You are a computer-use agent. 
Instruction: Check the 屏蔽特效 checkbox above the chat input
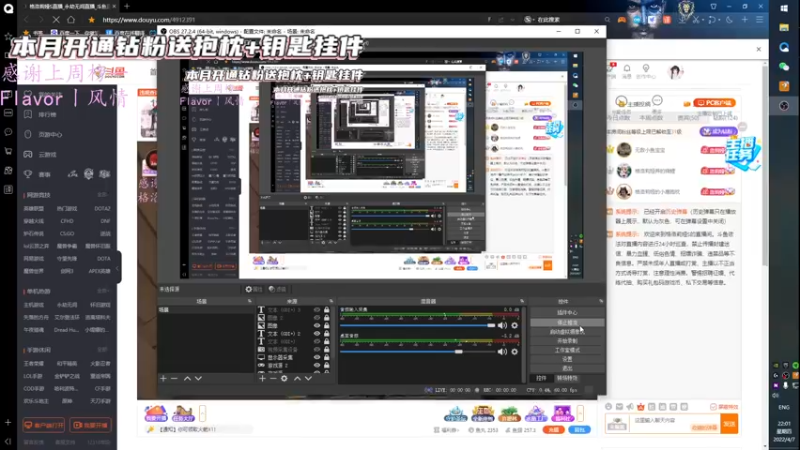[713, 407]
